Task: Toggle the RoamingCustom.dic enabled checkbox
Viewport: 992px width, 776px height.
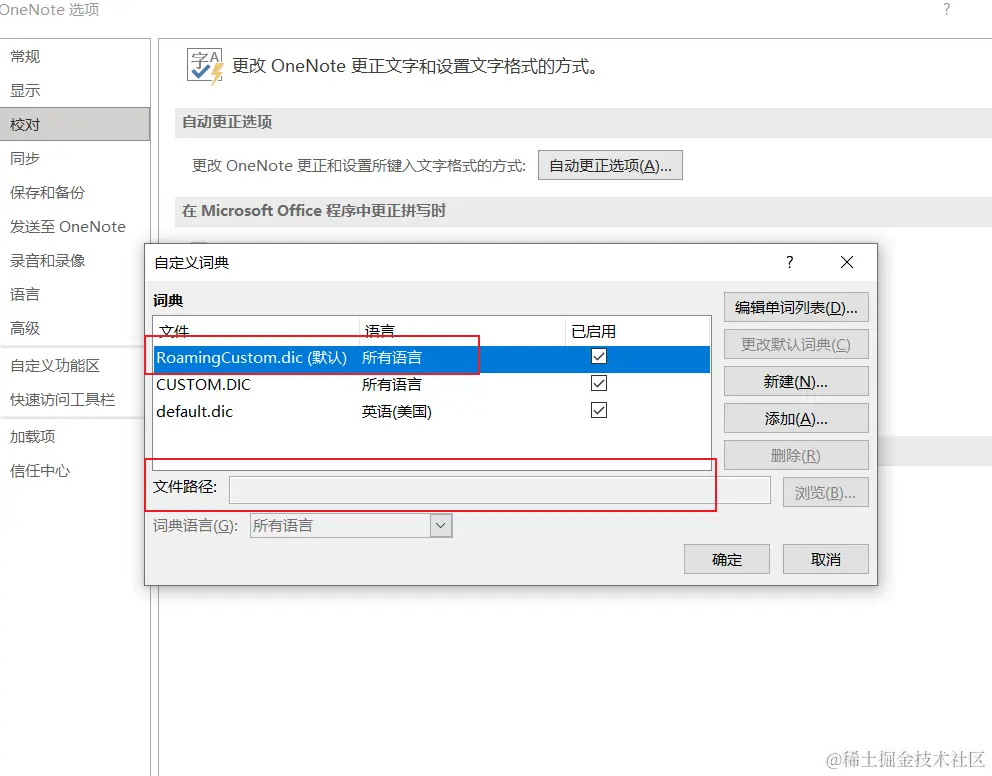Action: click(598, 356)
